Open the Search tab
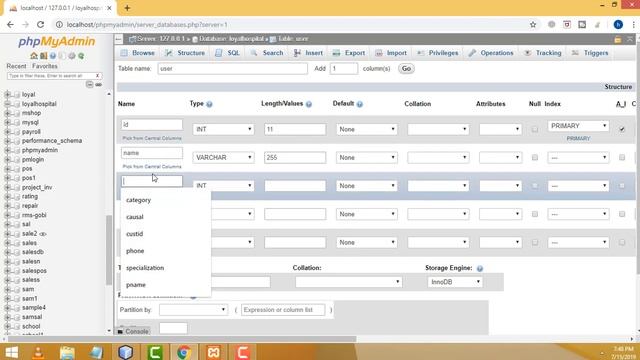The width and height of the screenshot is (640, 360). [267, 53]
